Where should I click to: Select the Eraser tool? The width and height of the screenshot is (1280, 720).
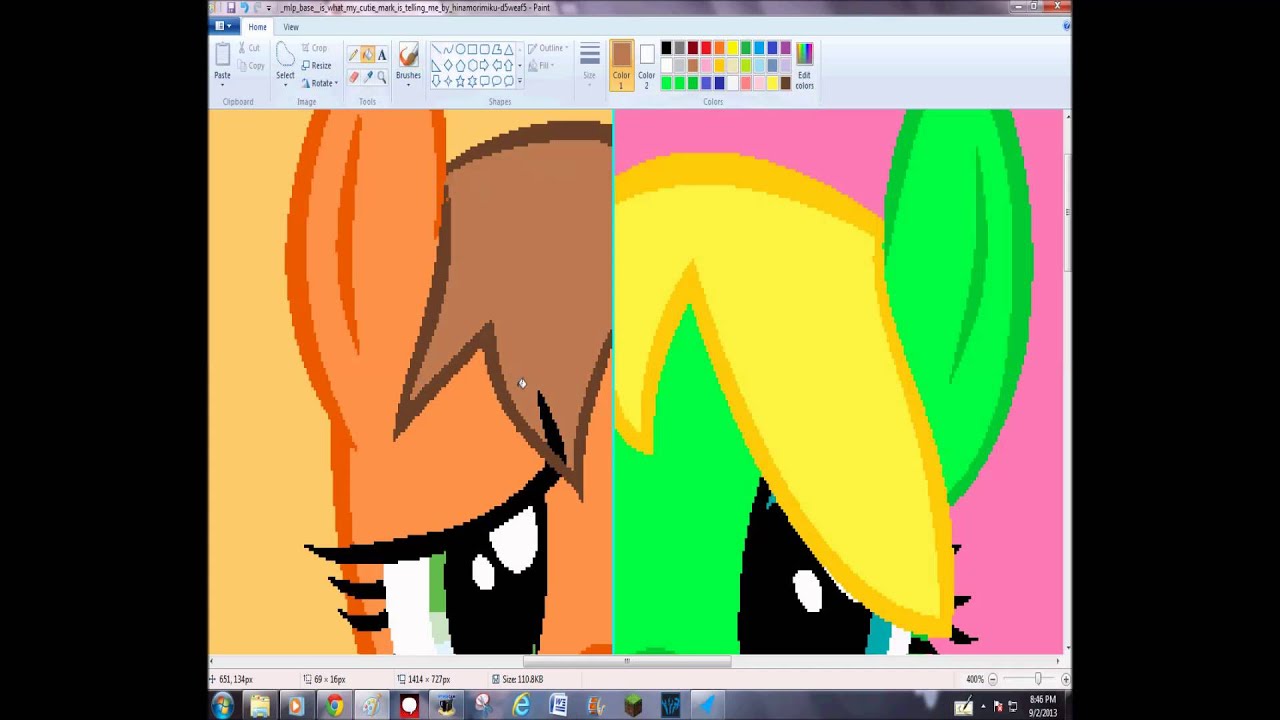pos(354,77)
